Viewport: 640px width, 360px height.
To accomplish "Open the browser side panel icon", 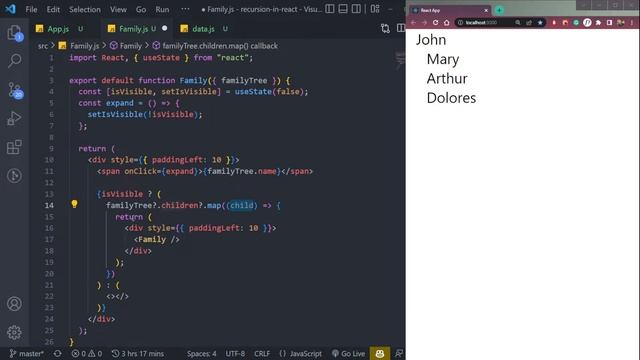I will click(x=609, y=22).
